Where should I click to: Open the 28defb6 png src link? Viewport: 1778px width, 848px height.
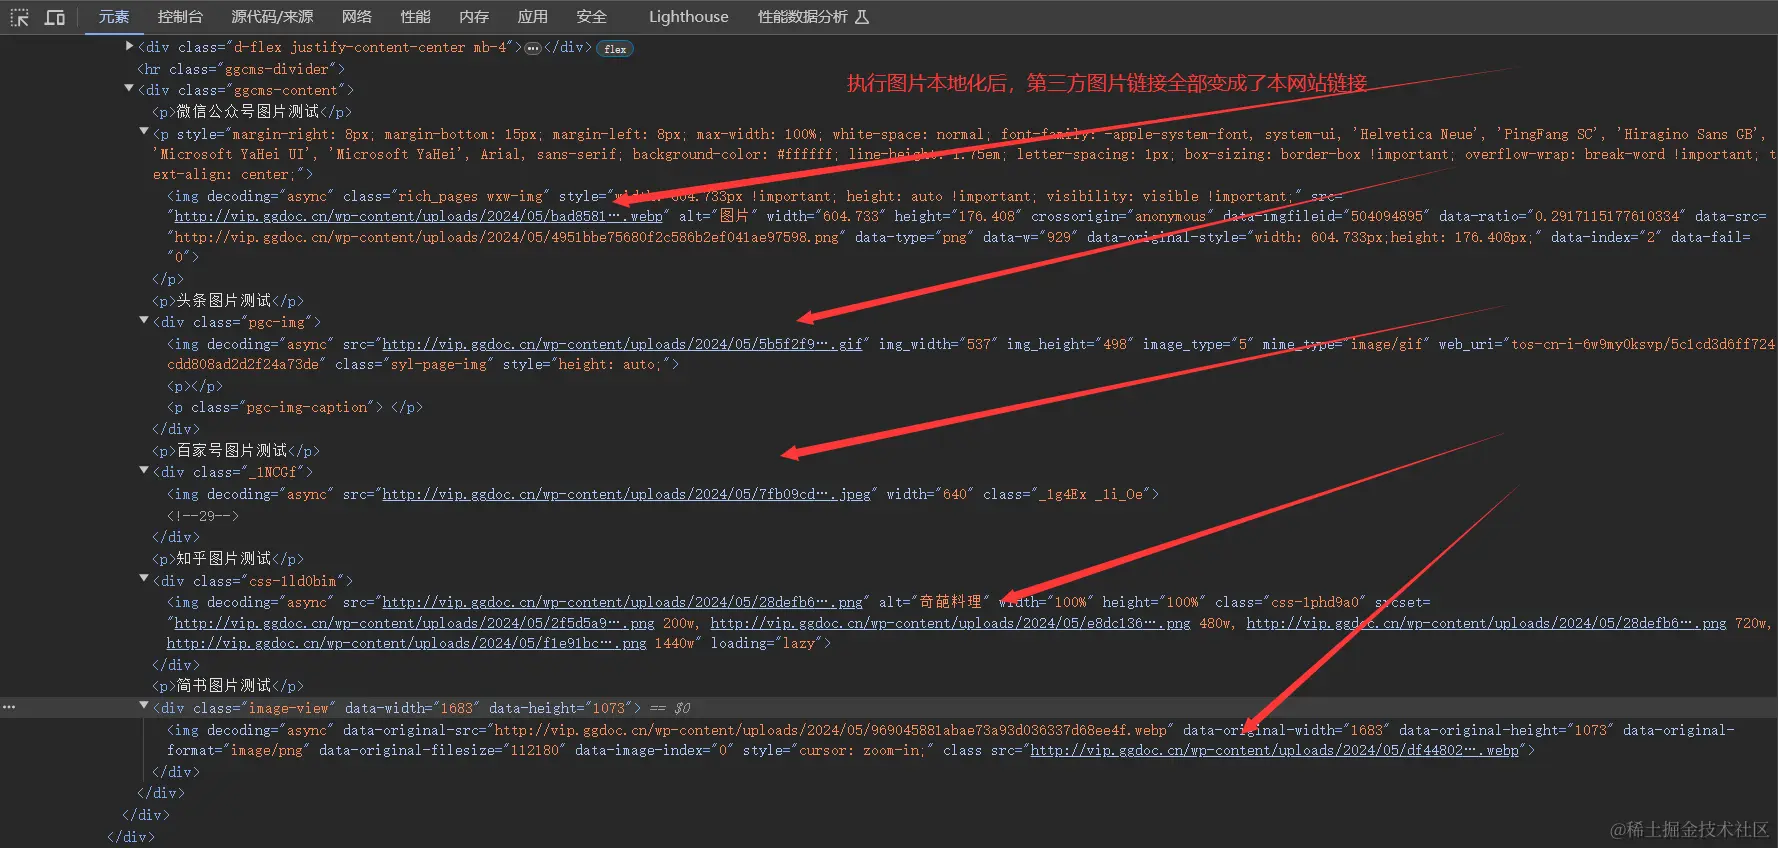point(622,603)
